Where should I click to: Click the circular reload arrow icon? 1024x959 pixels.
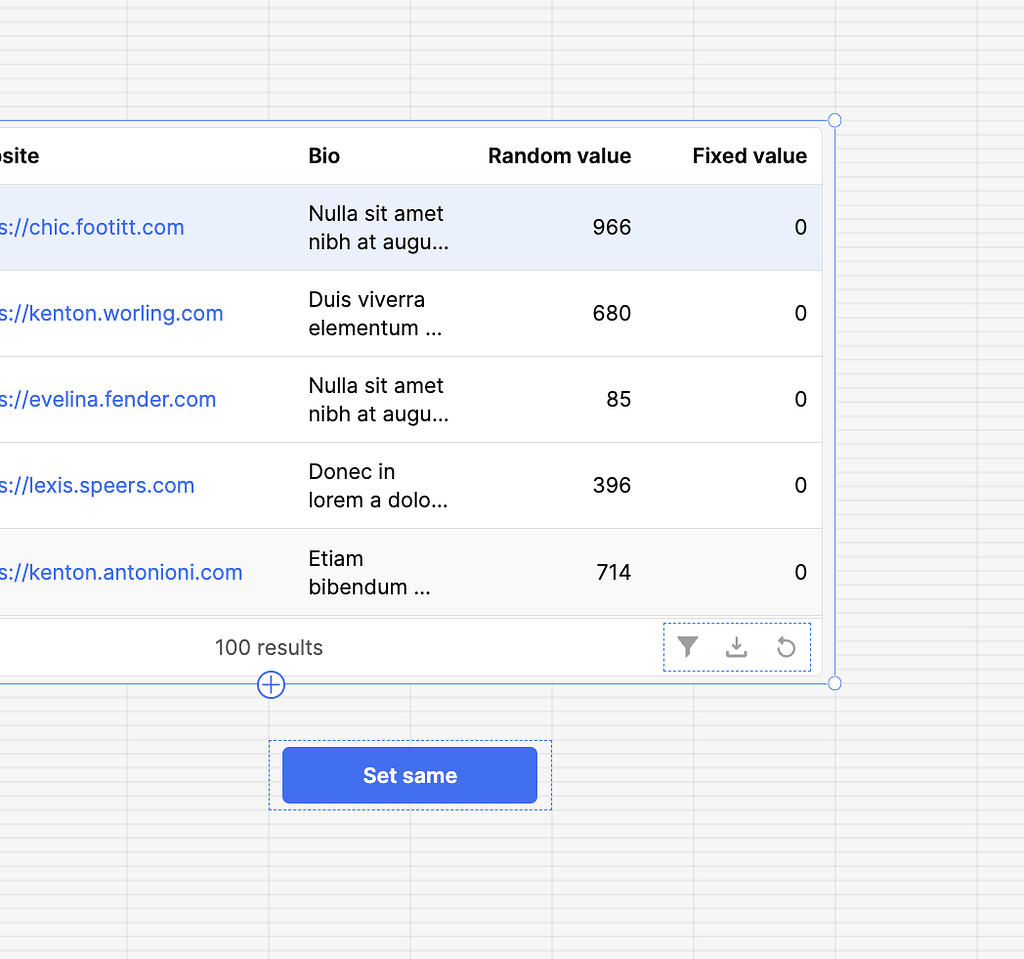(786, 646)
